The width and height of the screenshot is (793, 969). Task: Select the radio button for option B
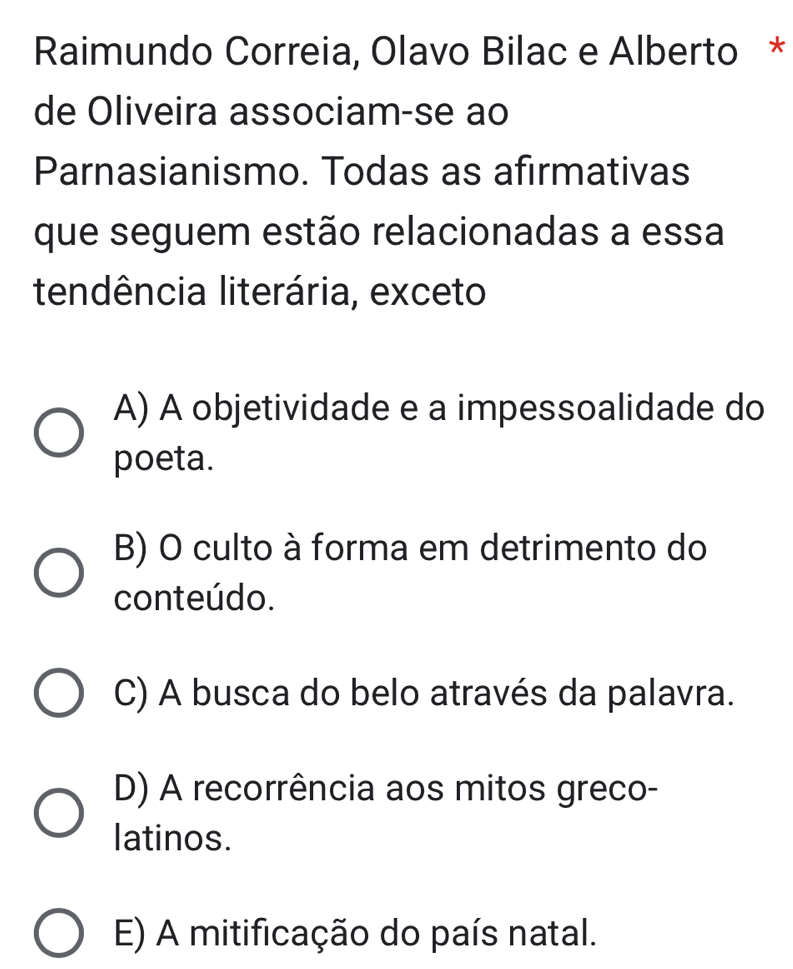[59, 573]
